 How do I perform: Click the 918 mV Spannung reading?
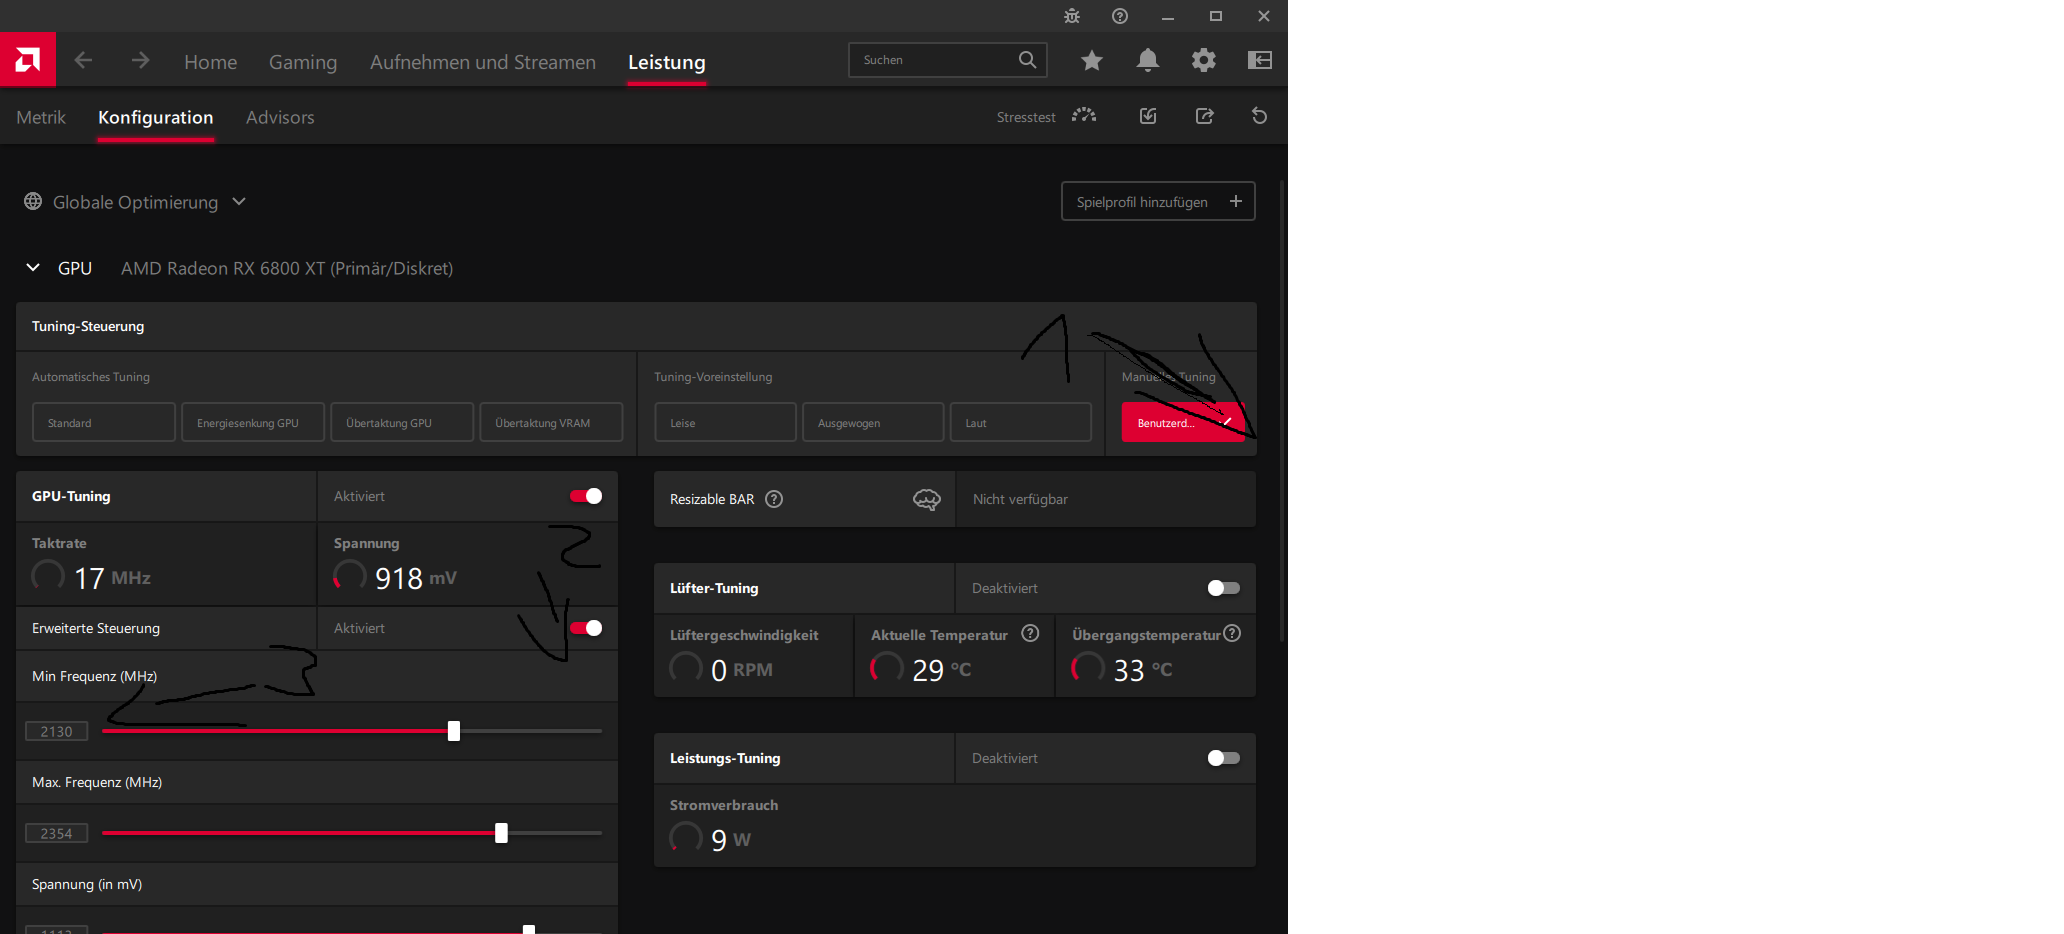(x=415, y=578)
